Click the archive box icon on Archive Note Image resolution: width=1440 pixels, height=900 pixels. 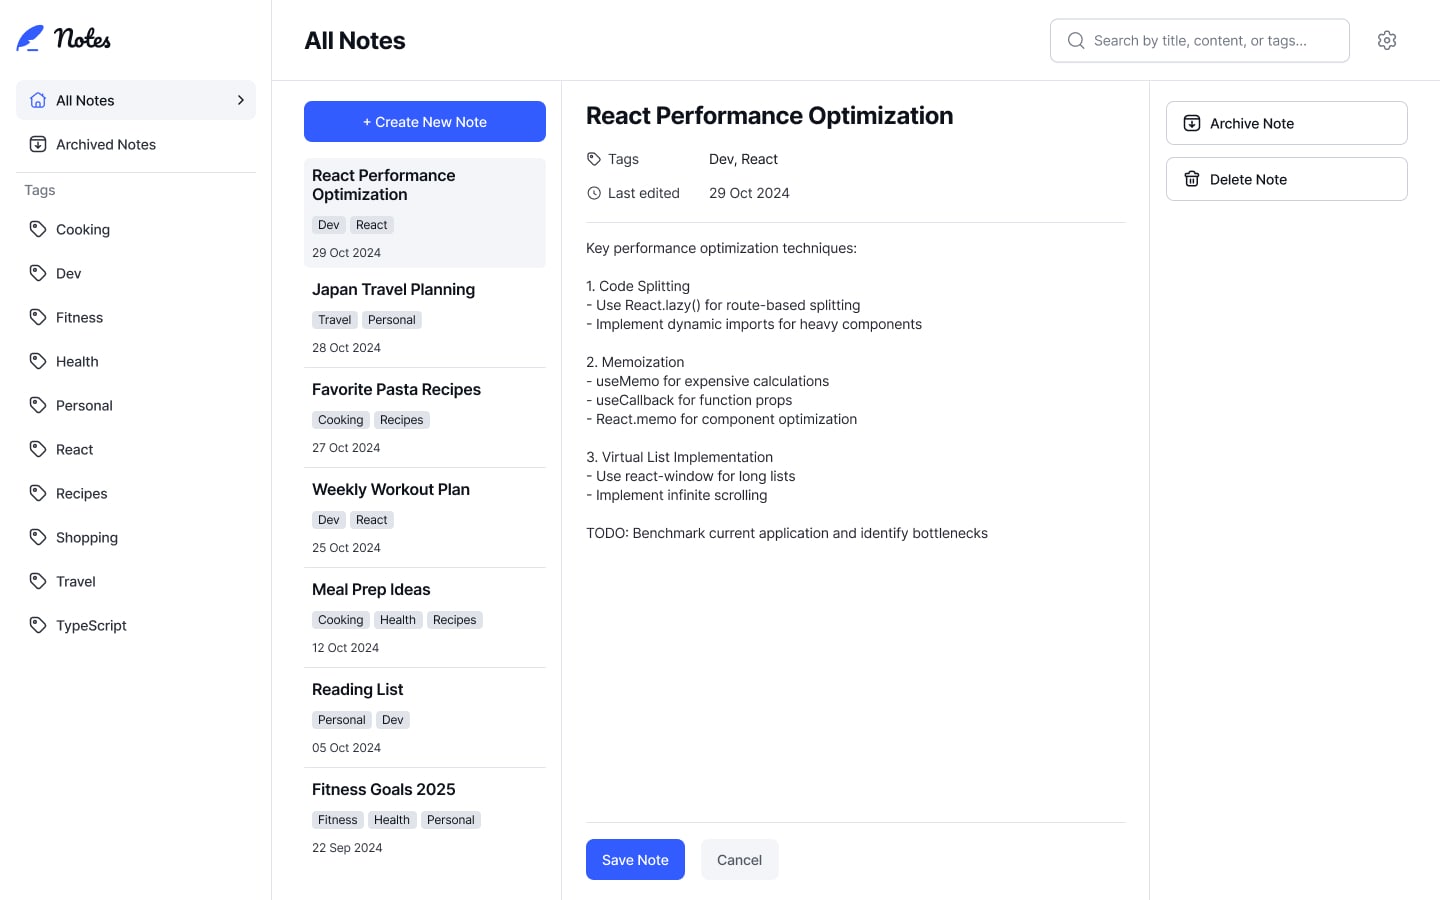pos(1192,122)
